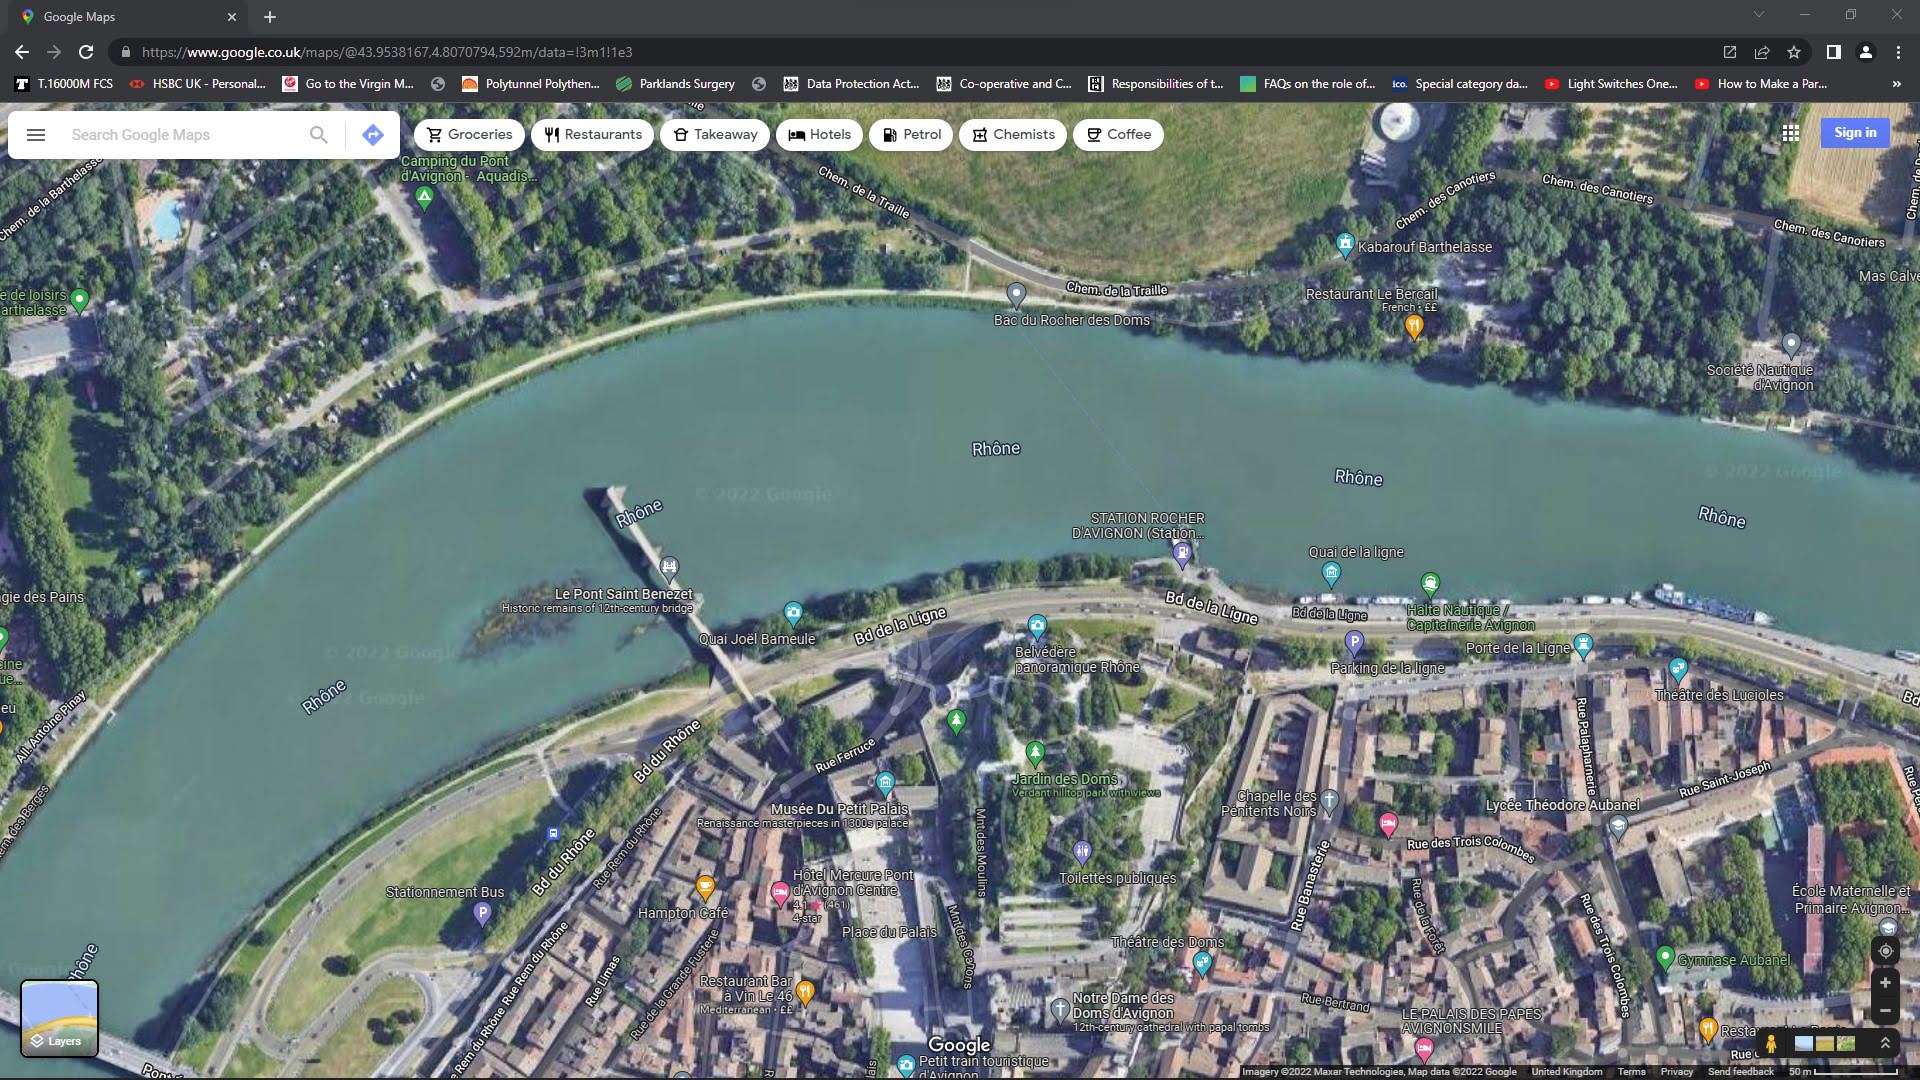
Task: Click Belvédère panoramique Rhône camera pin
Action: click(1037, 627)
